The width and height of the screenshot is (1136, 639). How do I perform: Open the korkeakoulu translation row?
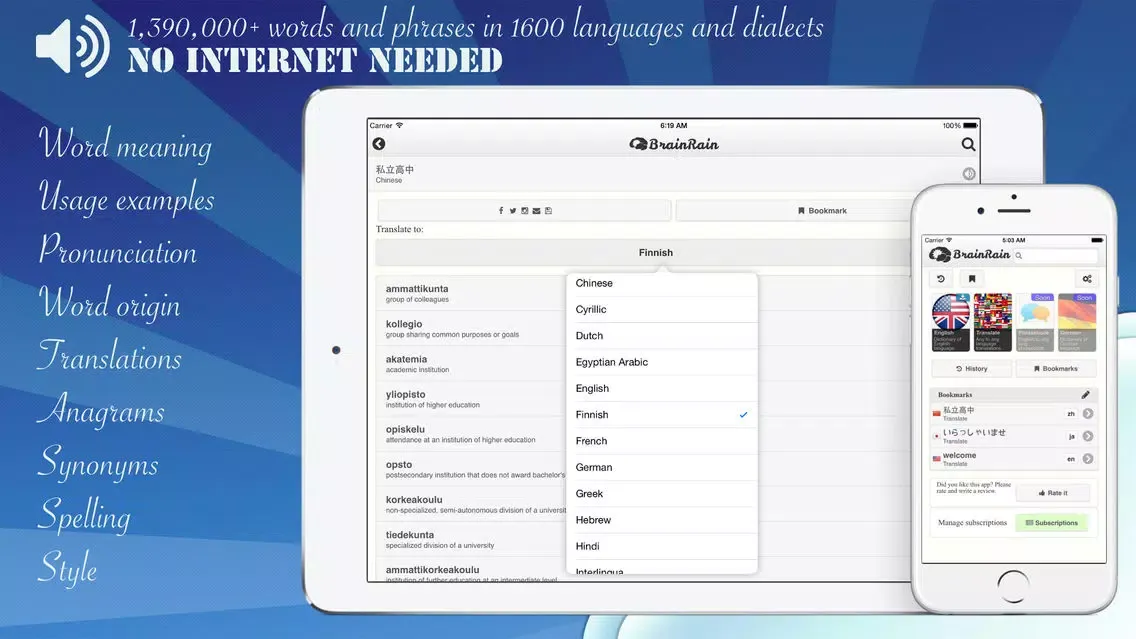471,504
